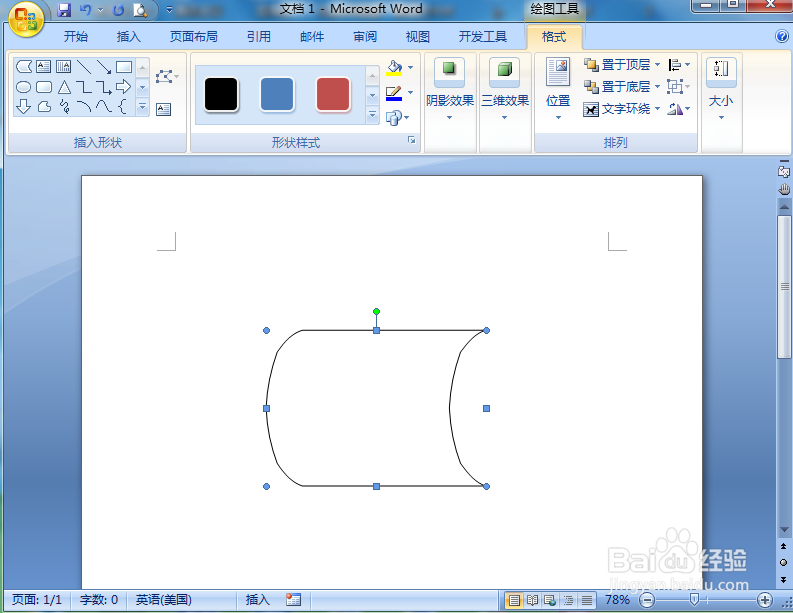Select the arc shape

click(x=84, y=106)
